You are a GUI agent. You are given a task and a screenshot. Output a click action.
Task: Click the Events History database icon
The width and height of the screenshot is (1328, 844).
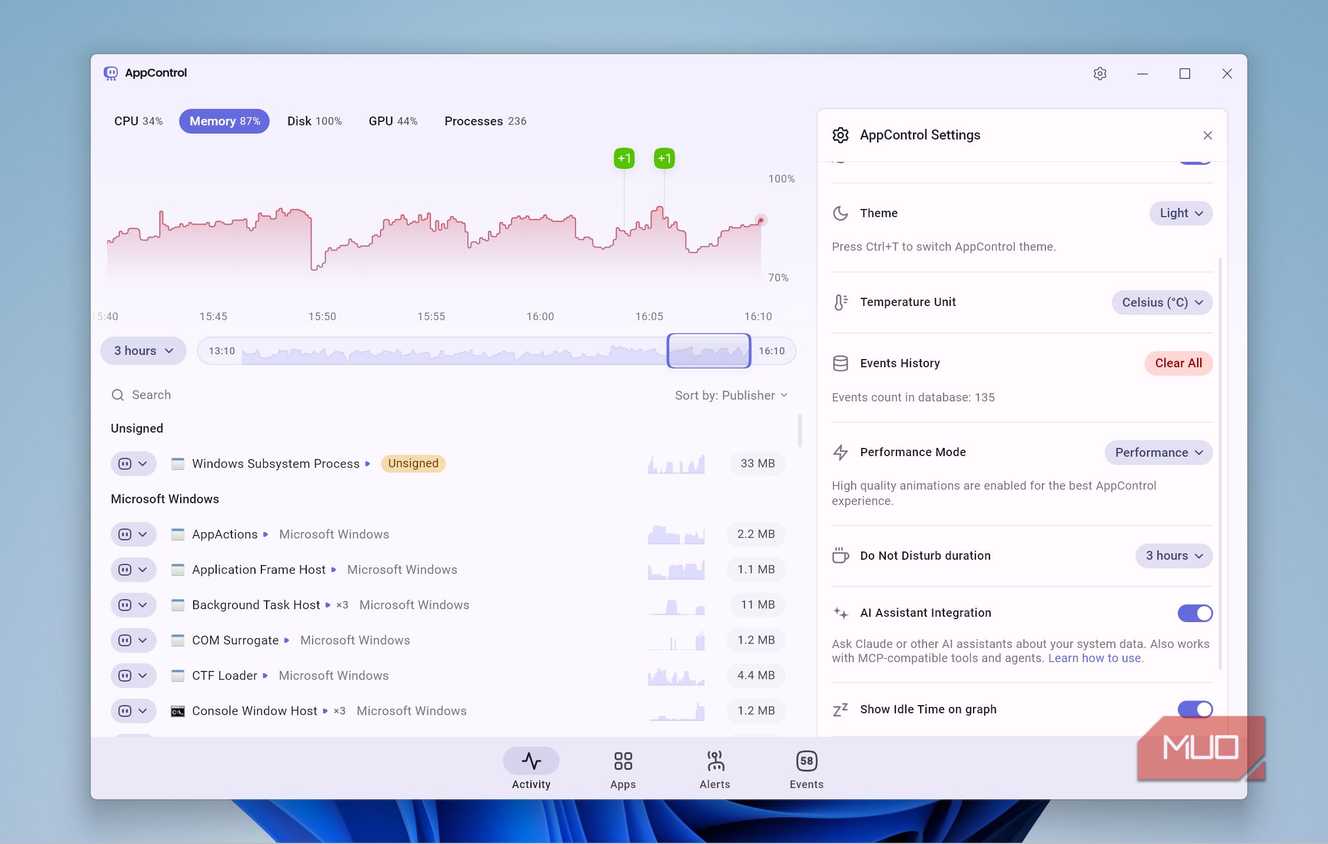point(841,363)
